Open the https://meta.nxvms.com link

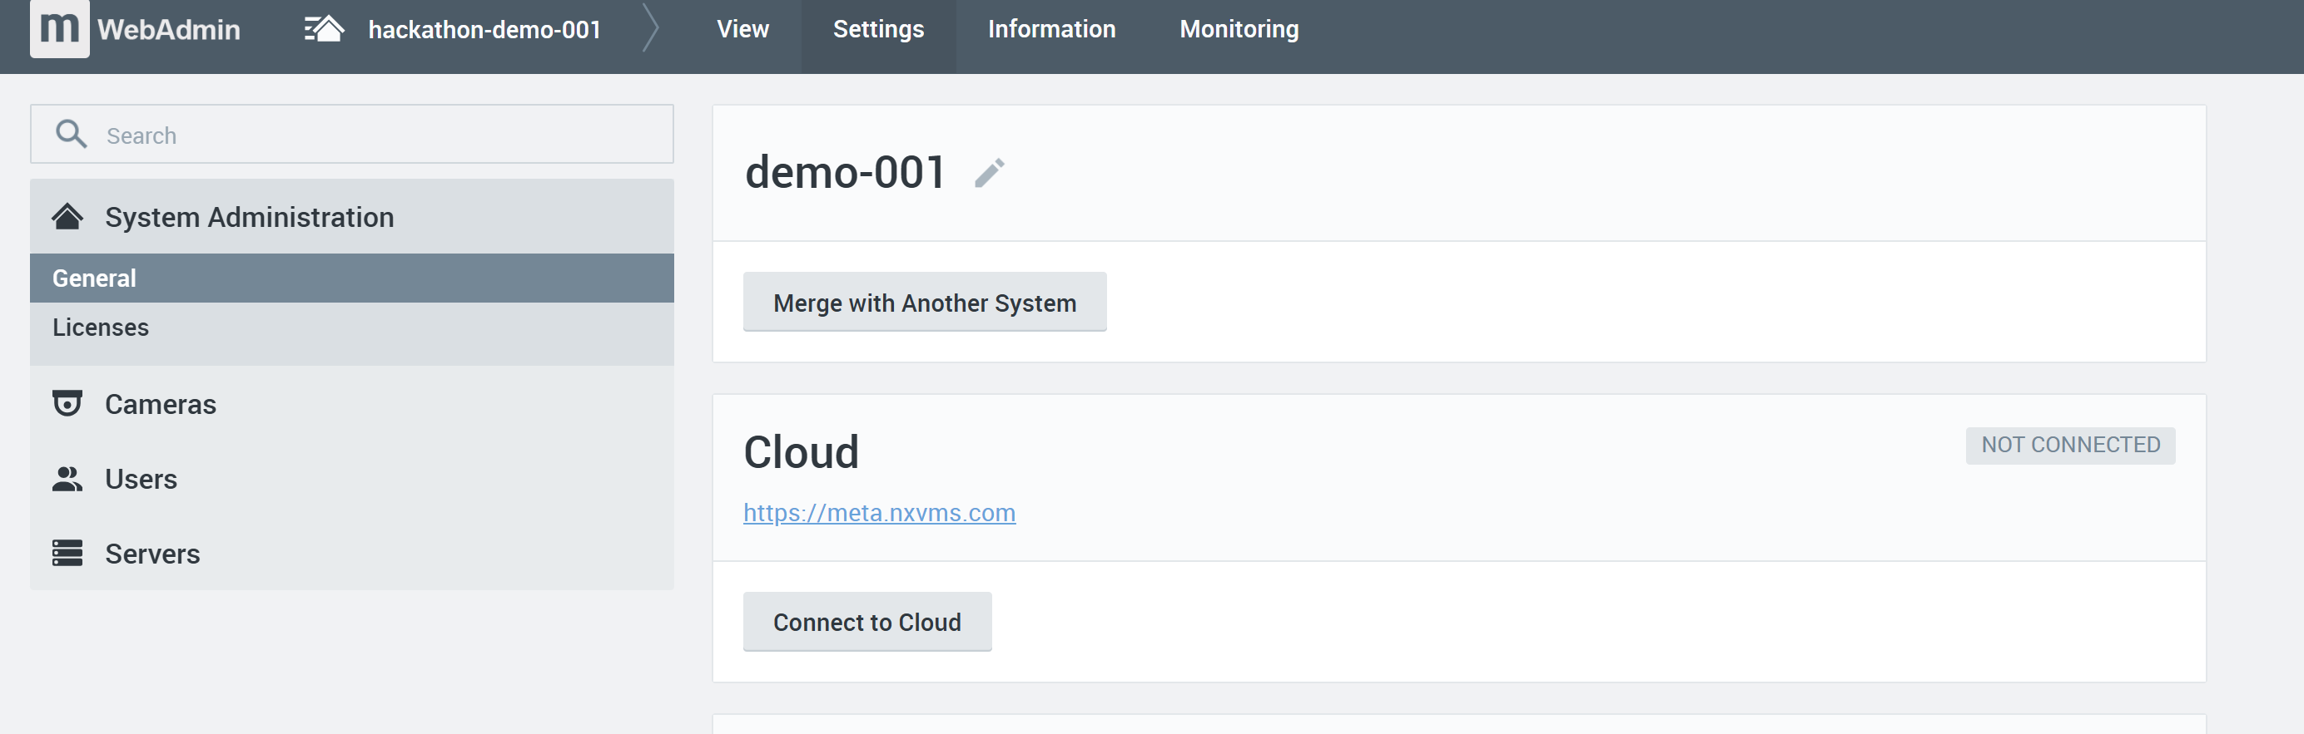click(x=879, y=512)
